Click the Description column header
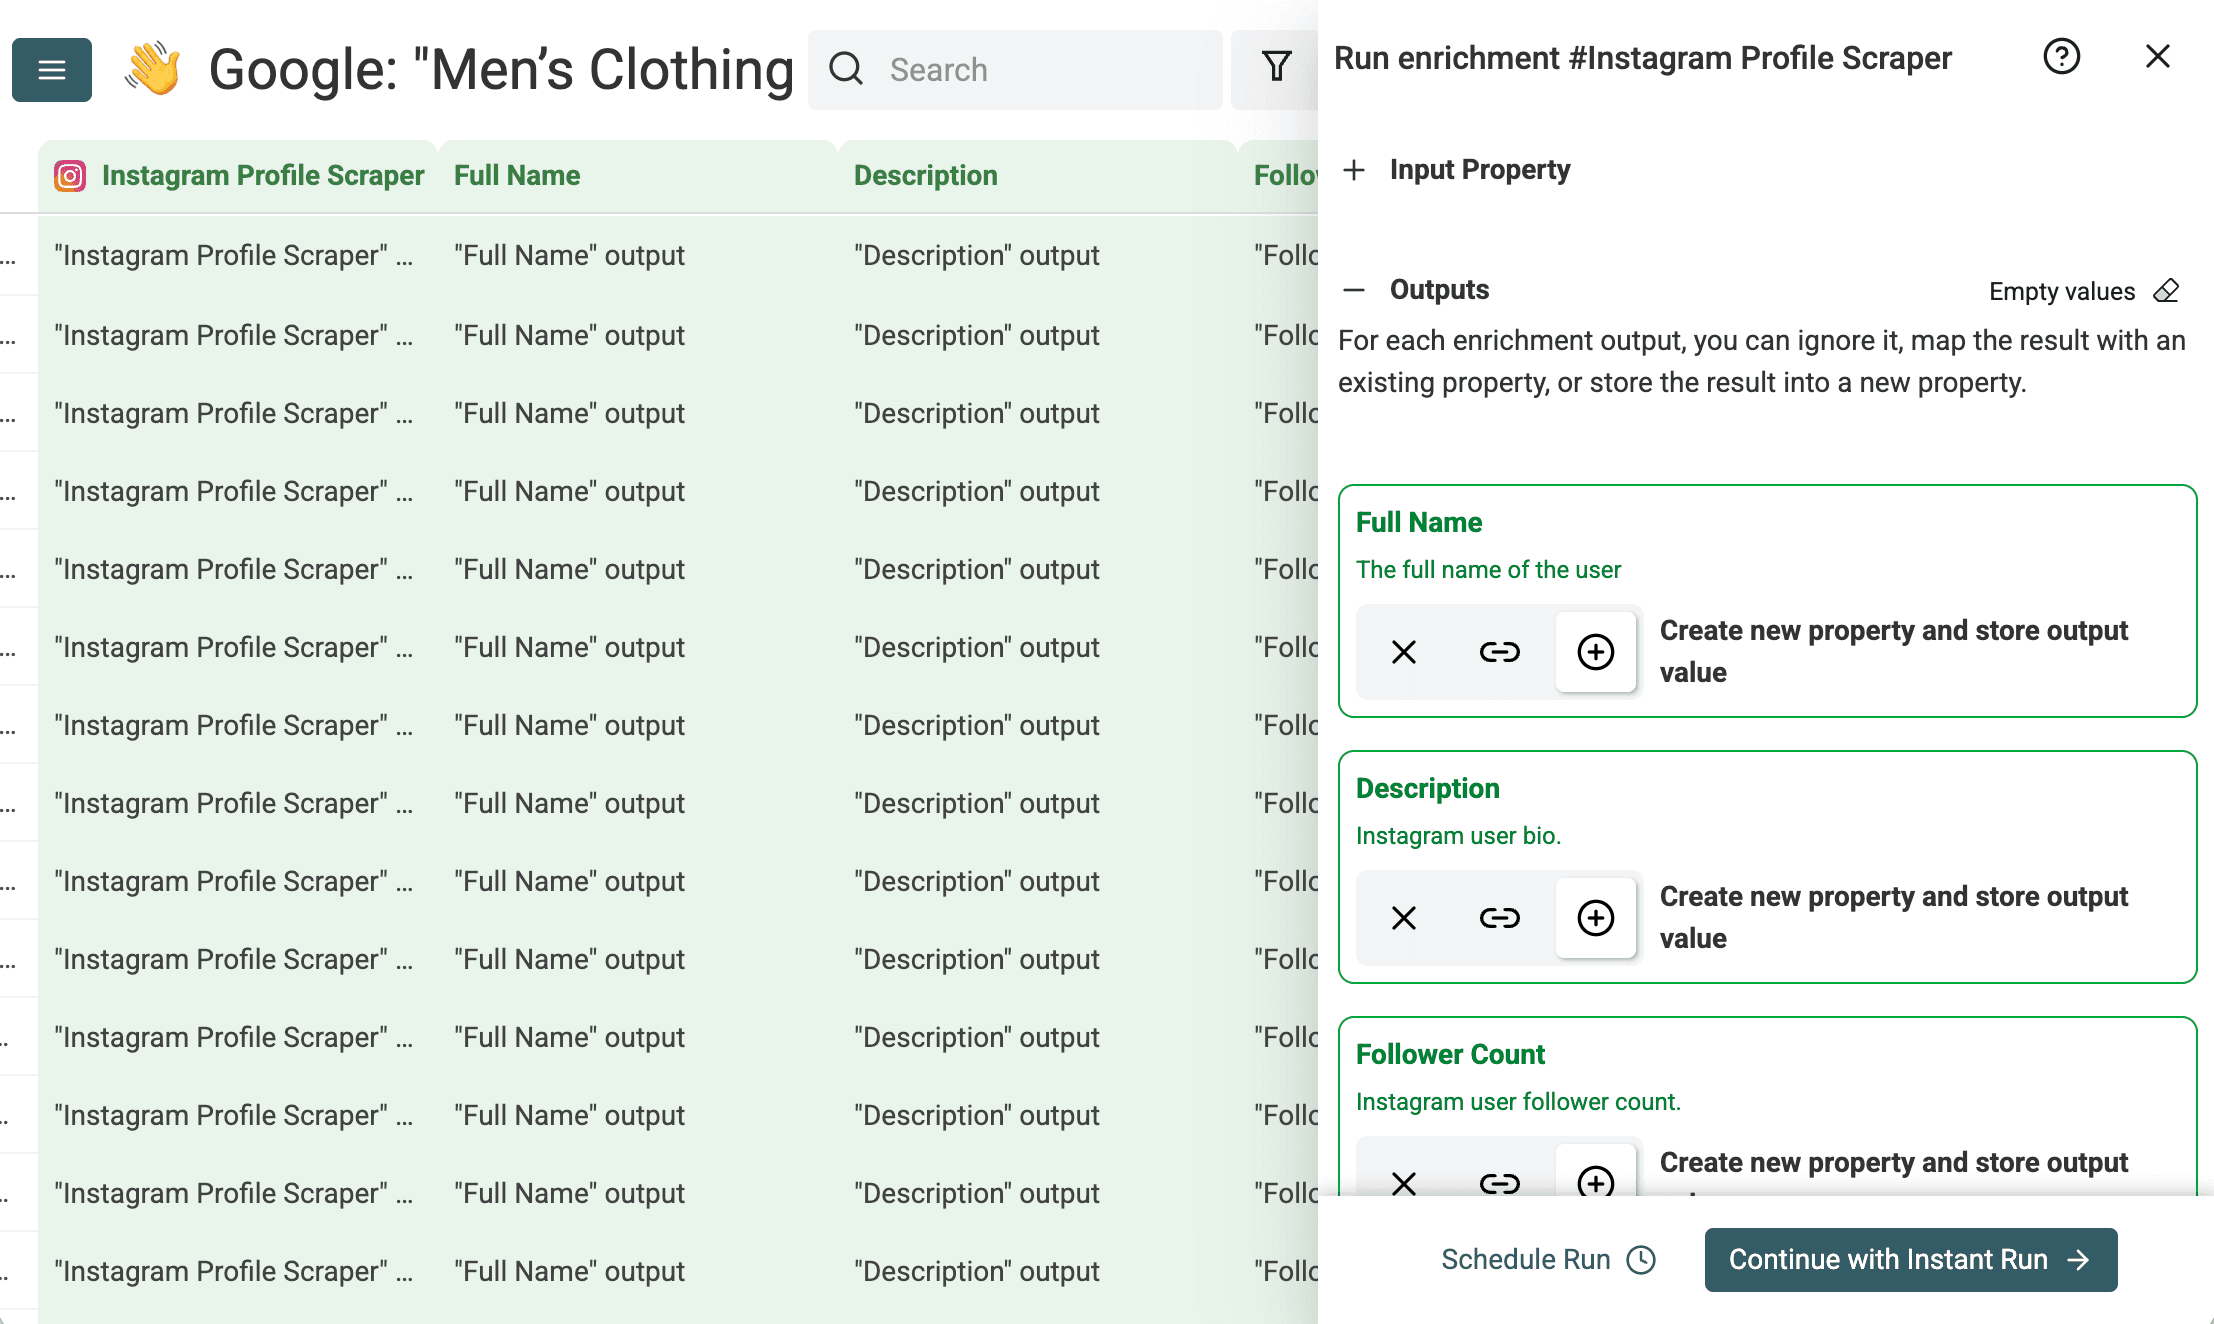Image resolution: width=2214 pixels, height=1324 pixels. click(925, 176)
